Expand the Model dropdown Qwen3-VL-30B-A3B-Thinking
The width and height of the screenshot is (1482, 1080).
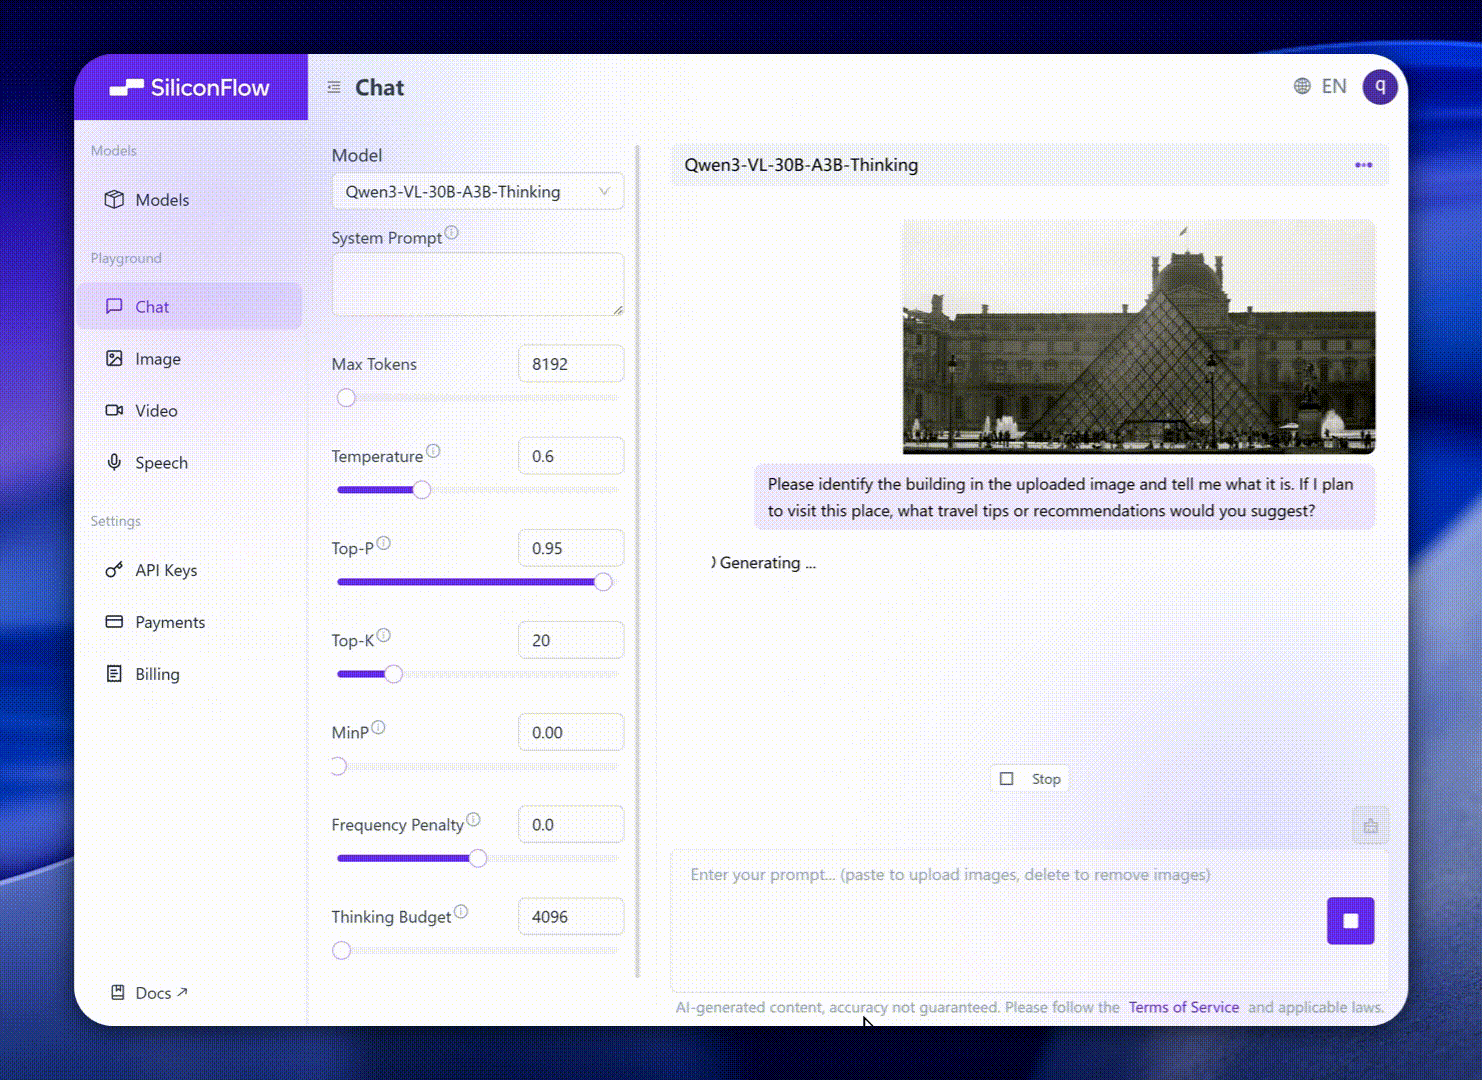coord(477,192)
